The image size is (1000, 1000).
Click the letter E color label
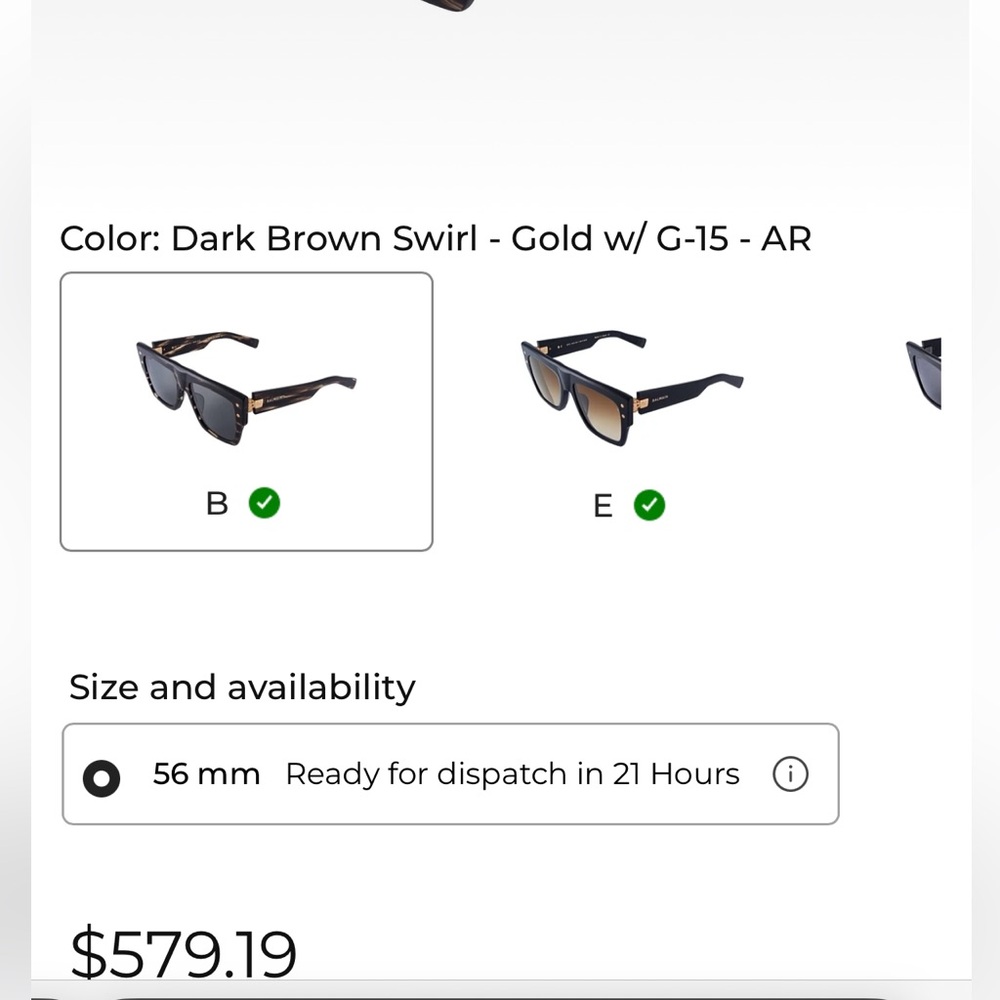(602, 507)
